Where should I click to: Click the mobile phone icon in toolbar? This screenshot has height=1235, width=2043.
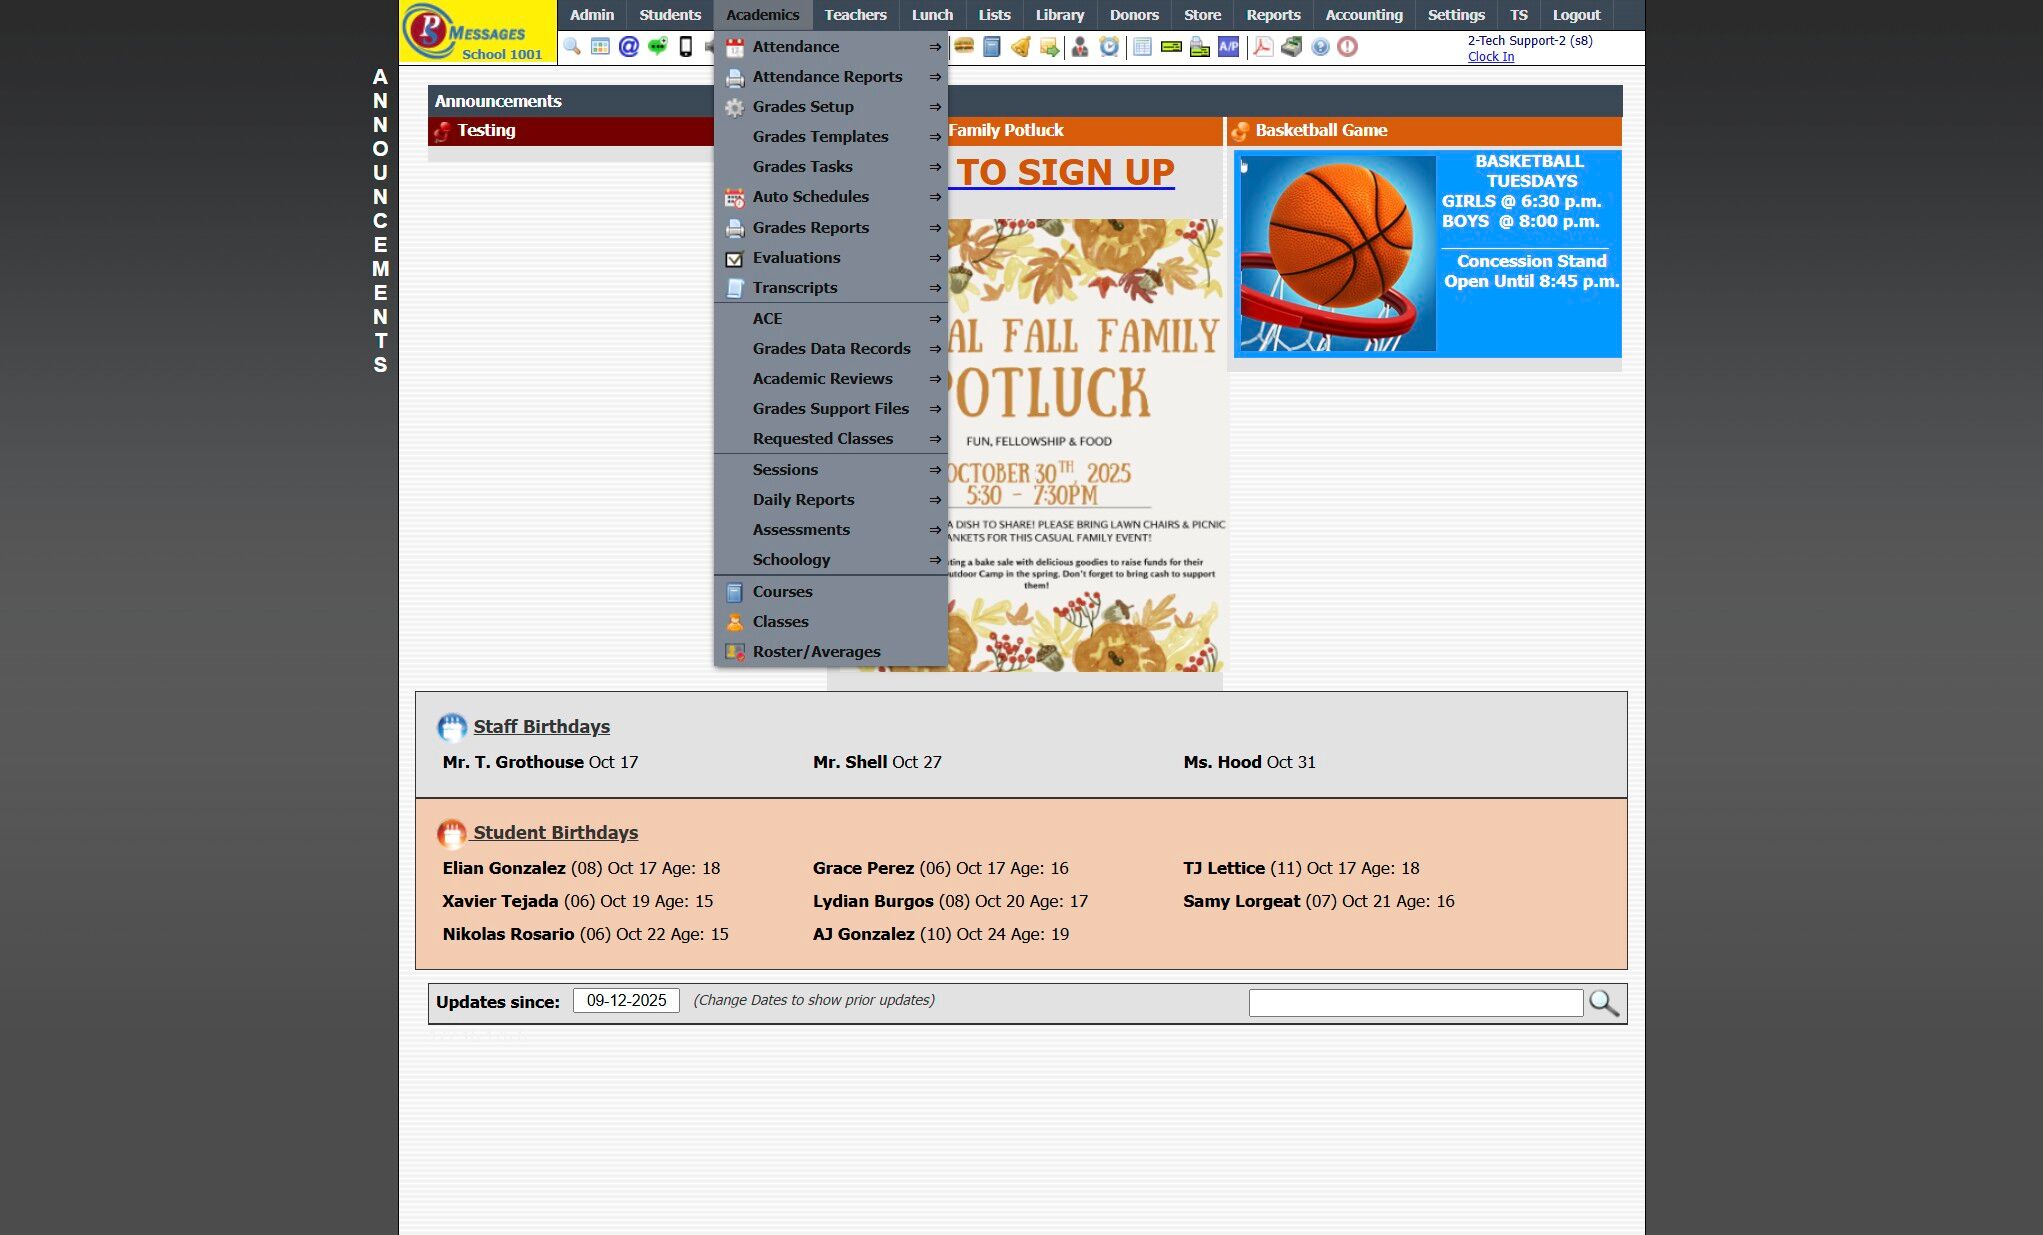(686, 47)
